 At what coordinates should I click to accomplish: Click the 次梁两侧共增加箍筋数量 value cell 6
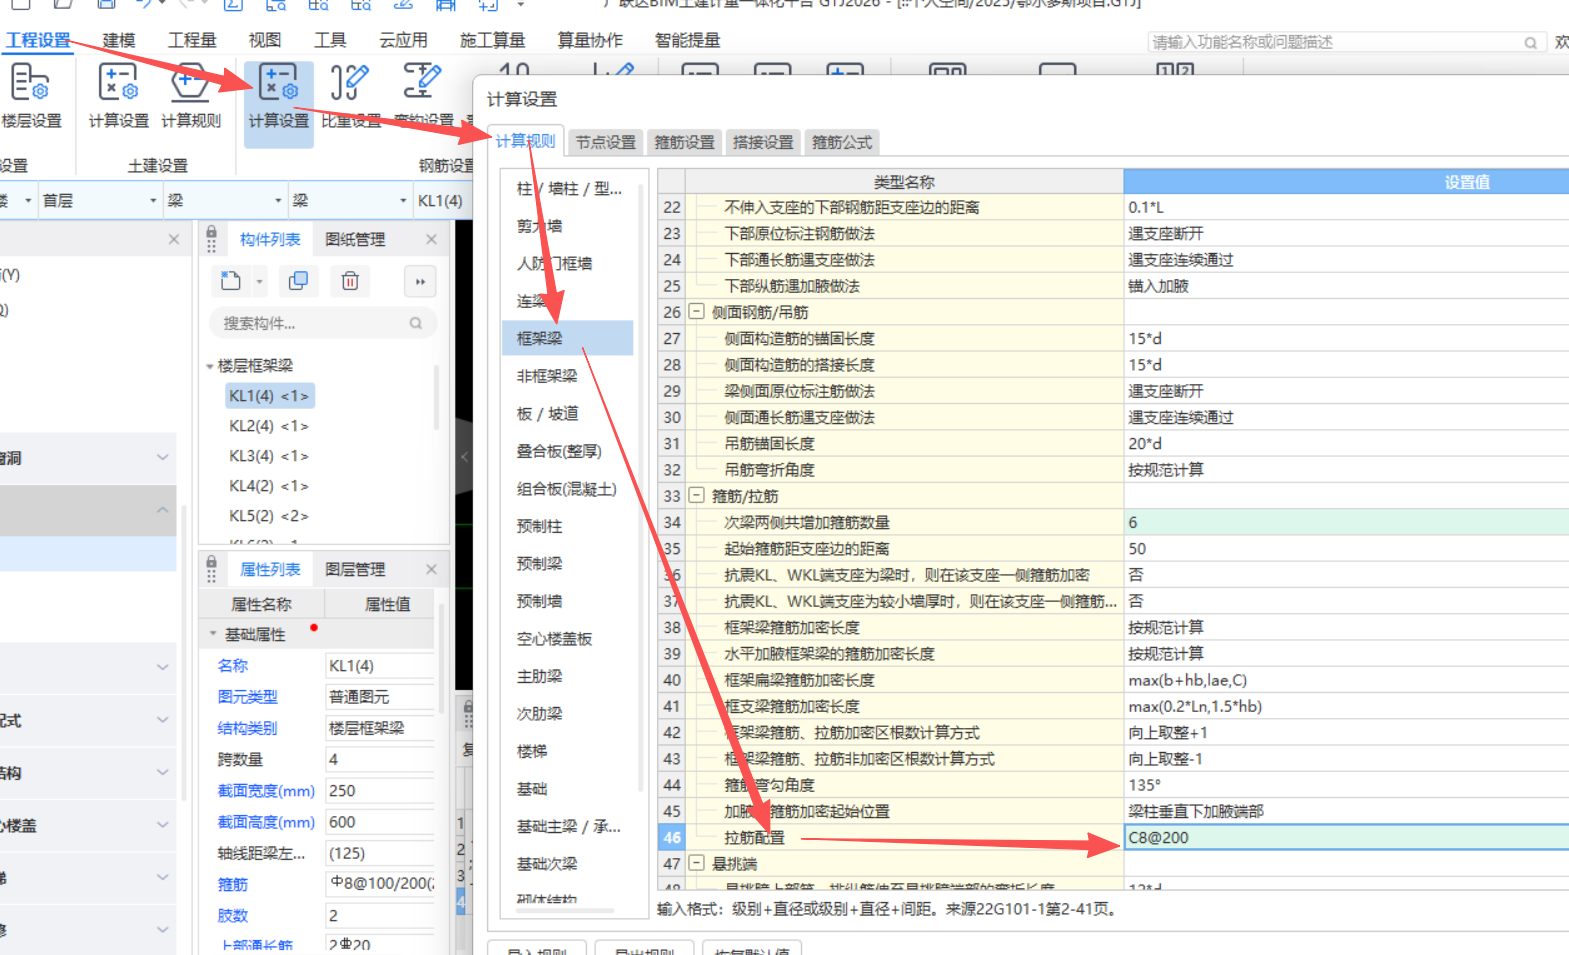click(1346, 522)
